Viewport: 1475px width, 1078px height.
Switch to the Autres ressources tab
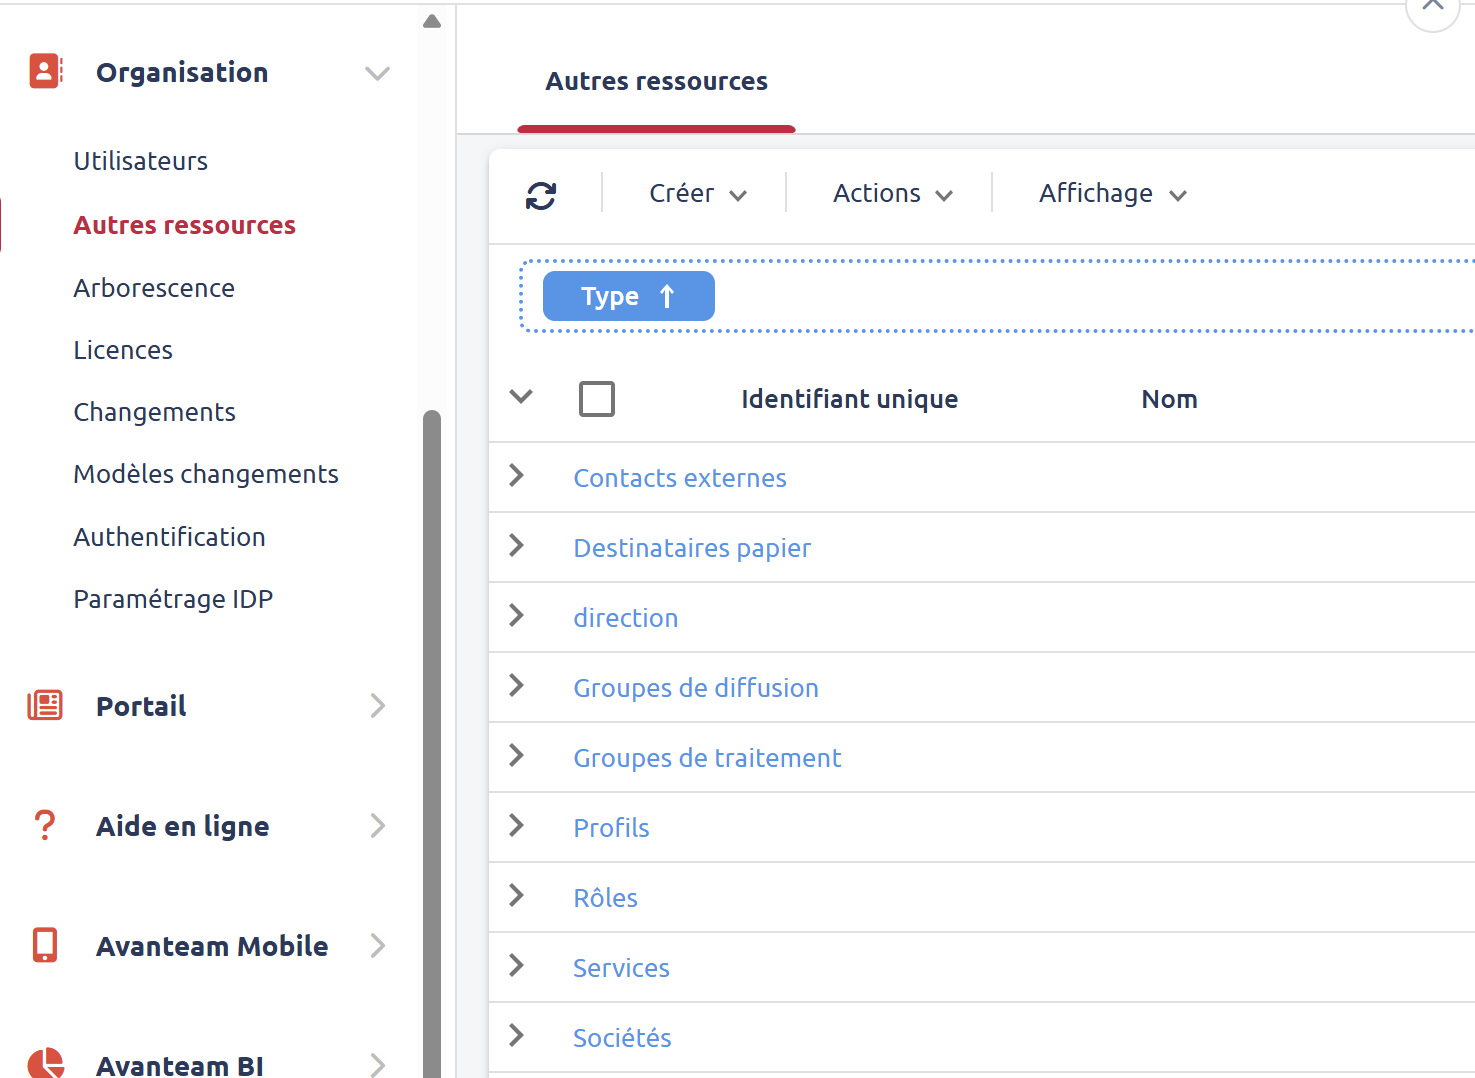click(x=656, y=81)
